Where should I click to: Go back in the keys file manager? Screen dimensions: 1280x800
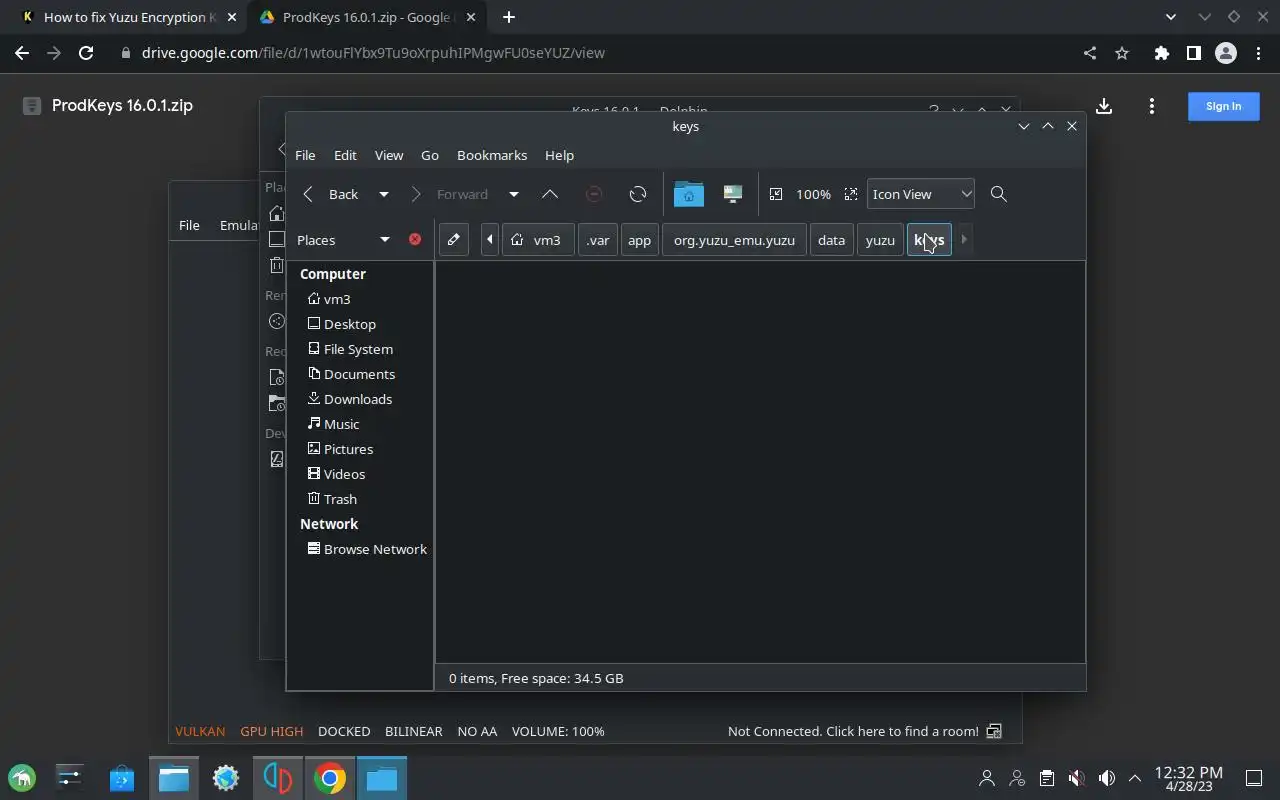[332, 194]
